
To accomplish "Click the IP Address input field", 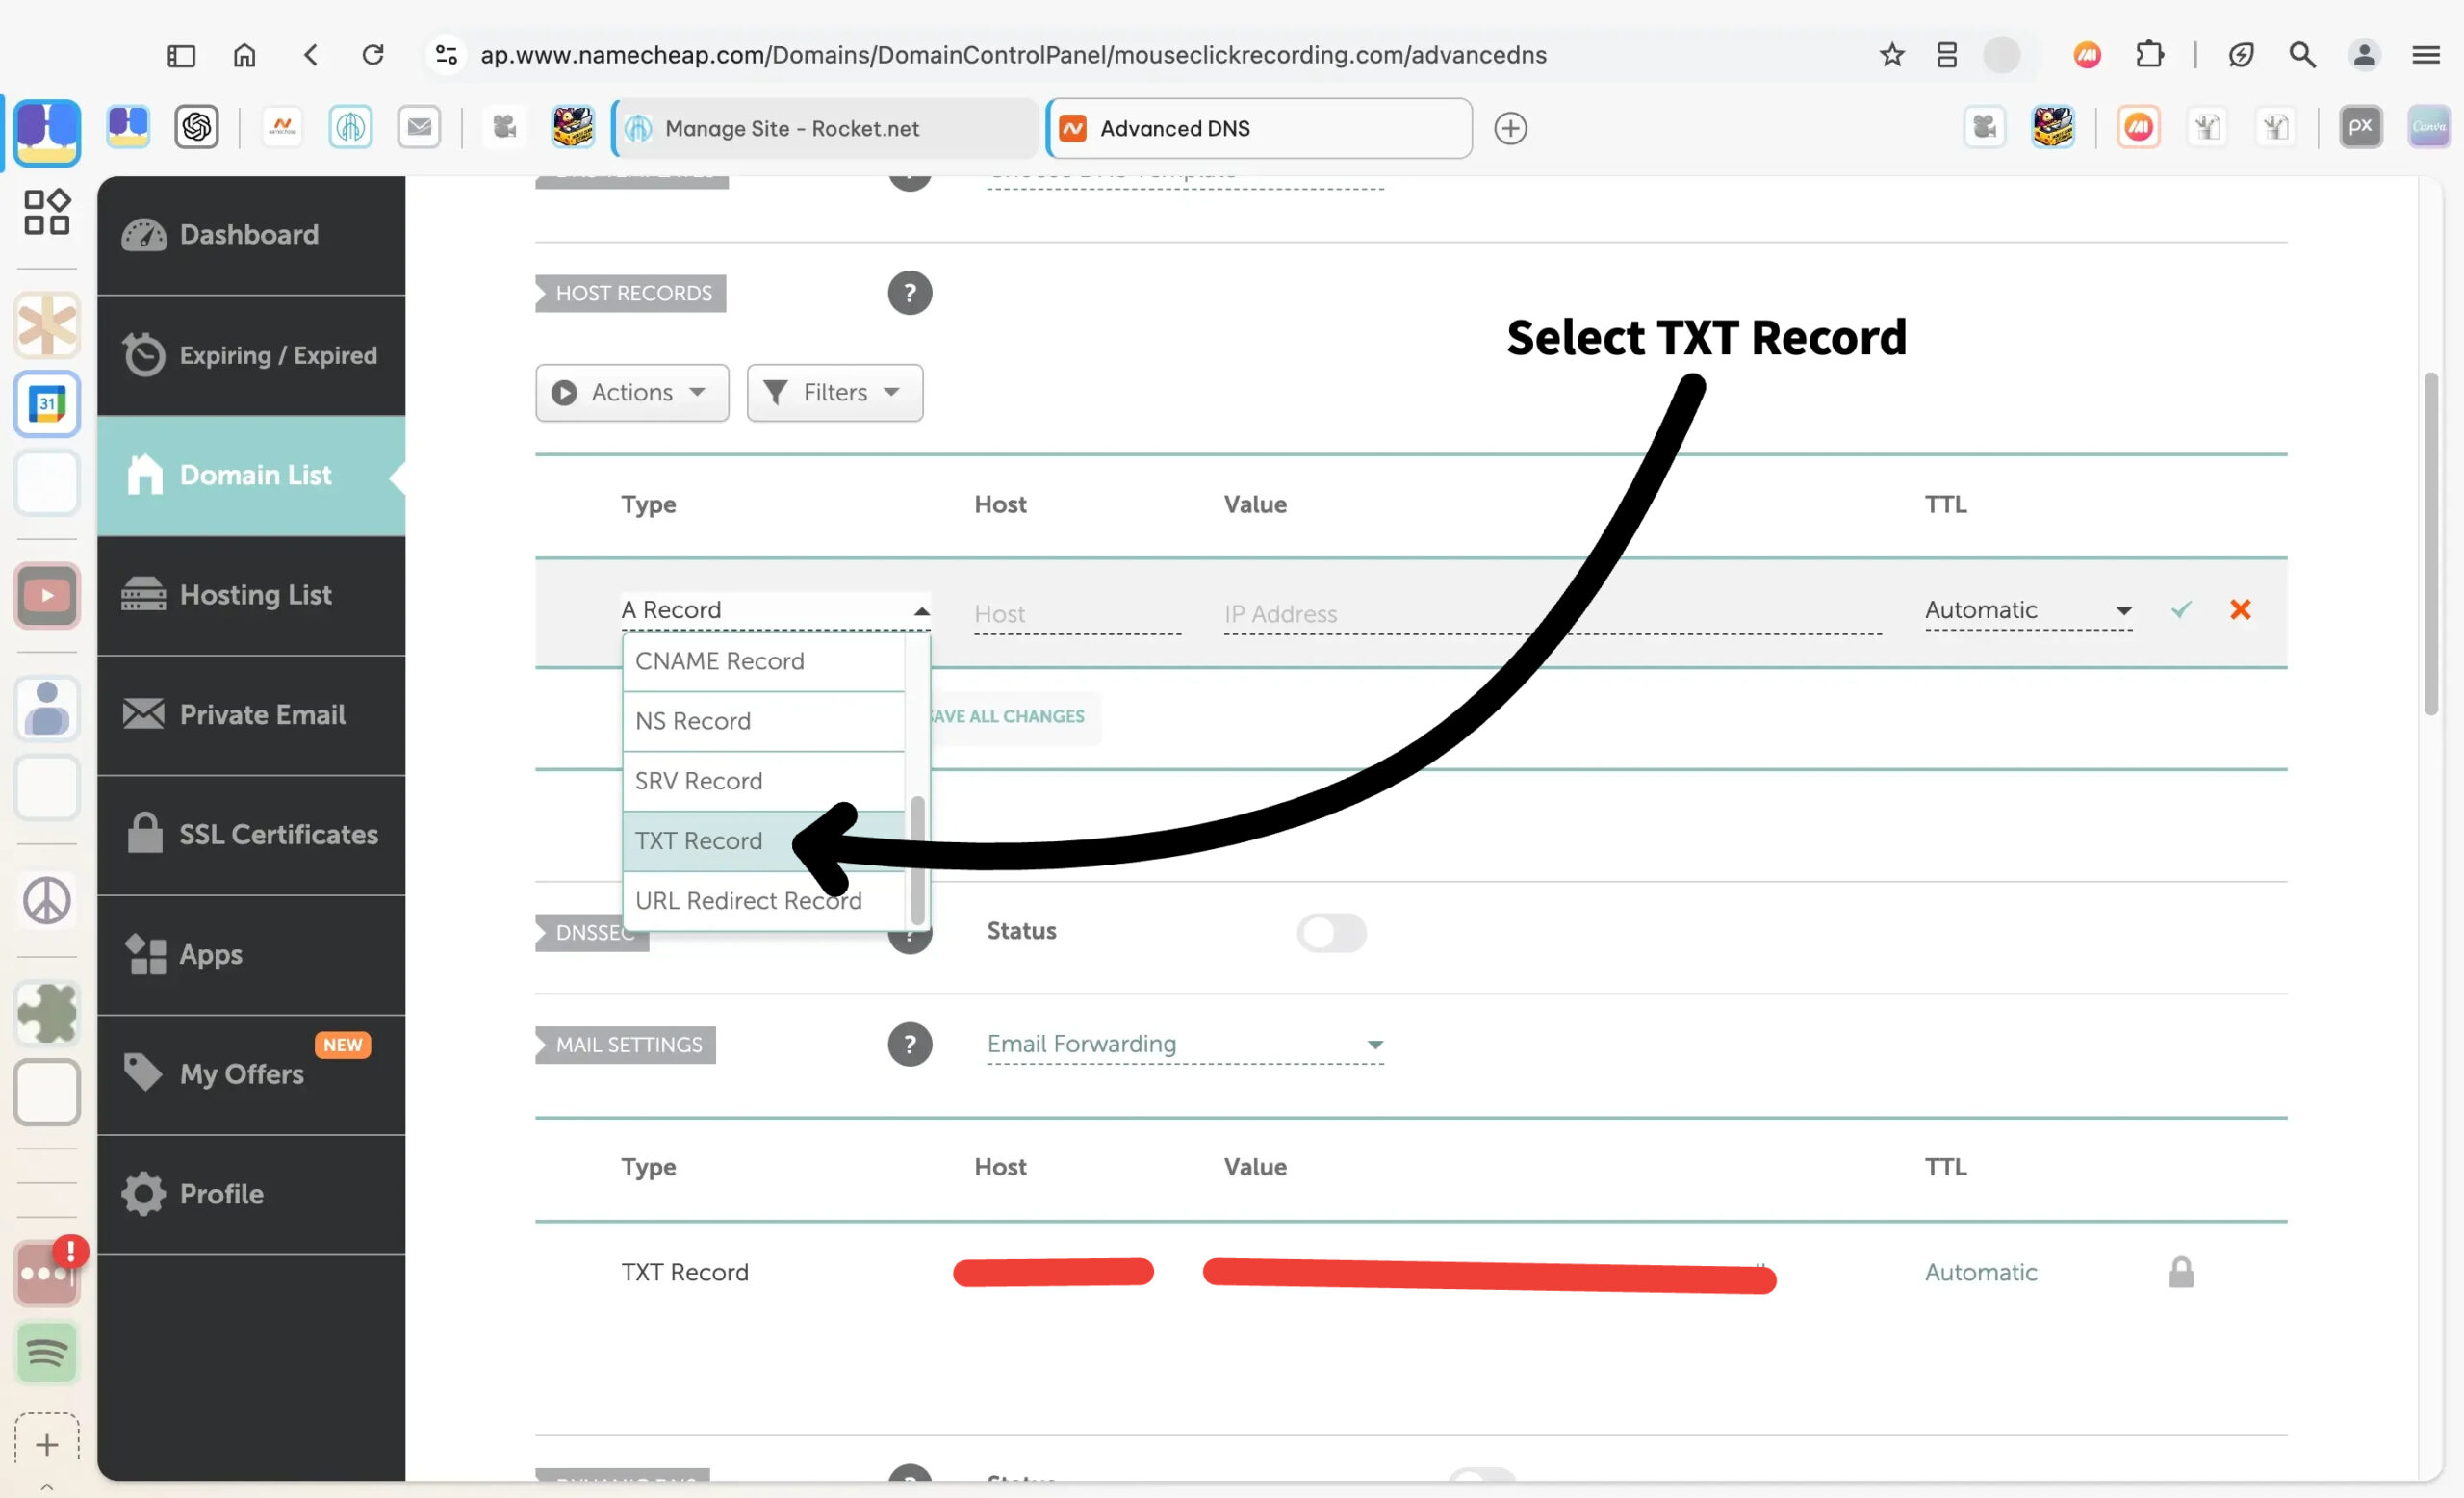I will (x=1550, y=613).
